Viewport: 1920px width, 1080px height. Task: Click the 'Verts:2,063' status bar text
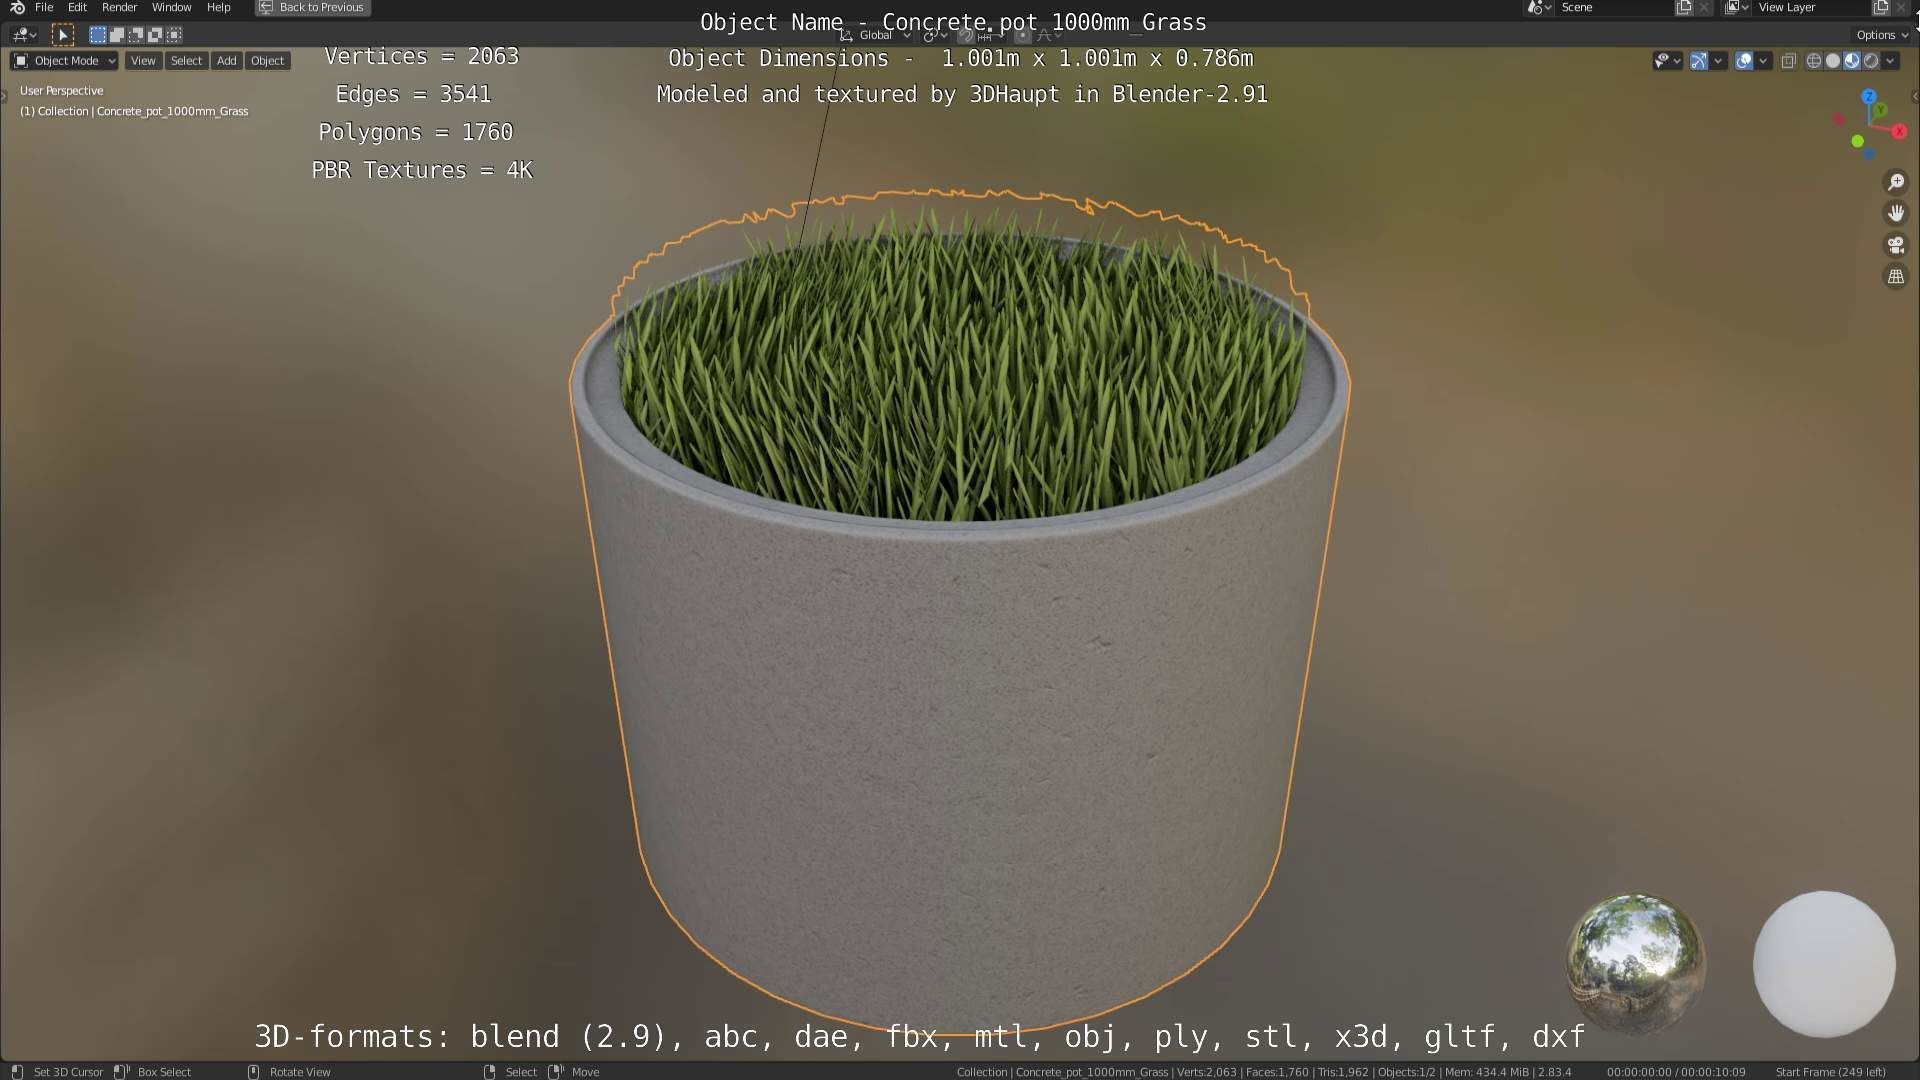tap(1206, 1072)
